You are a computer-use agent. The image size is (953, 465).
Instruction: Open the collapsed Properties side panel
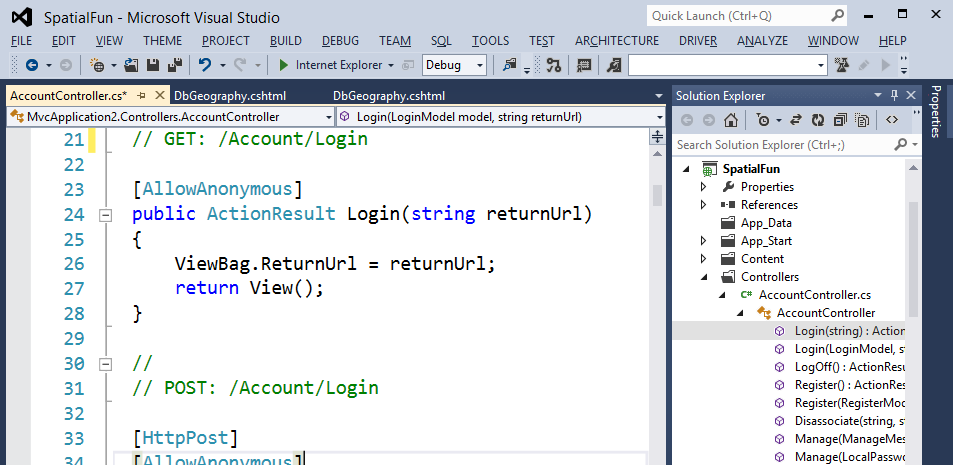937,112
